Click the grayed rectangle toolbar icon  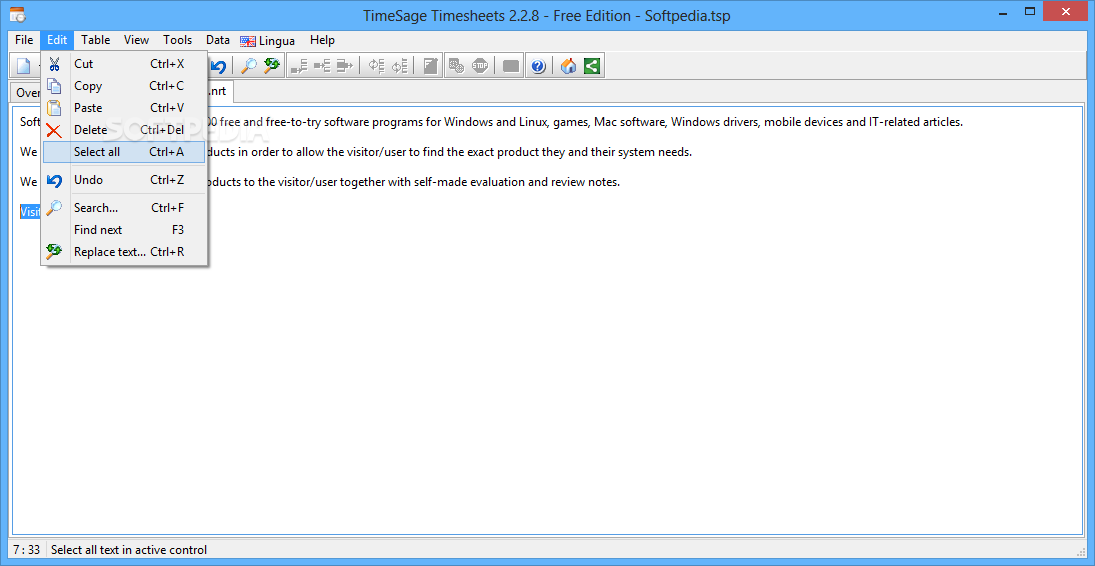pos(511,66)
